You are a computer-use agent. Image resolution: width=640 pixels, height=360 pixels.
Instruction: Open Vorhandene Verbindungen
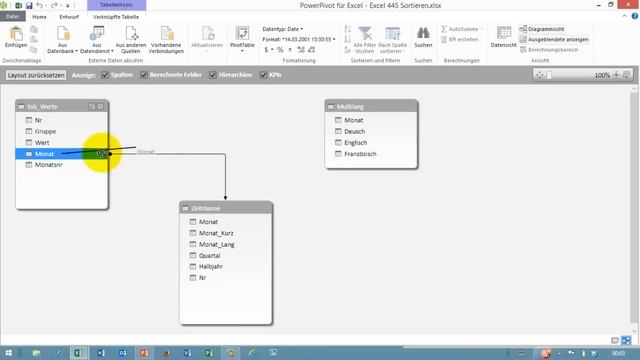click(x=166, y=40)
